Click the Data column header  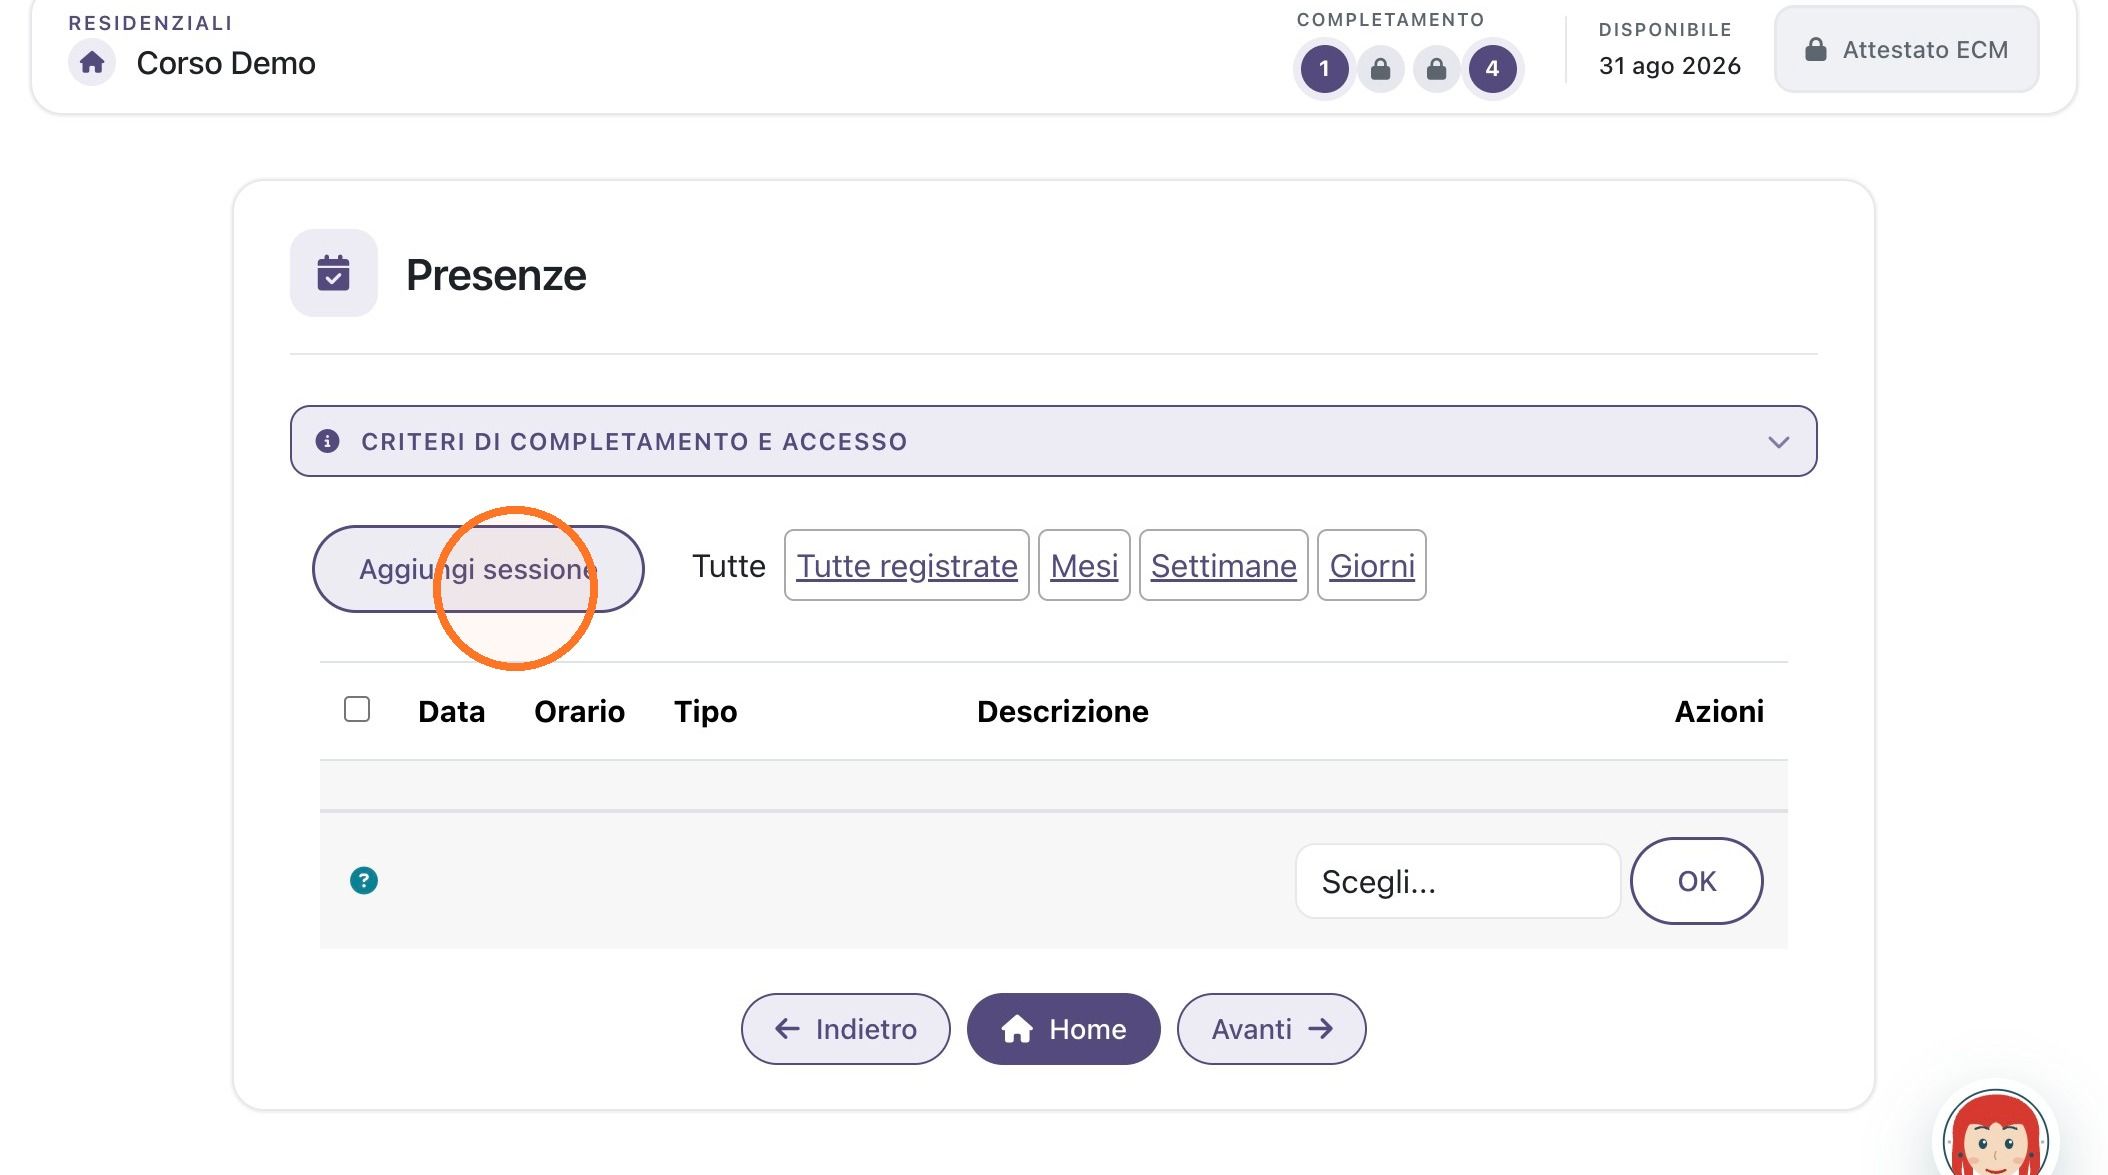tap(452, 711)
